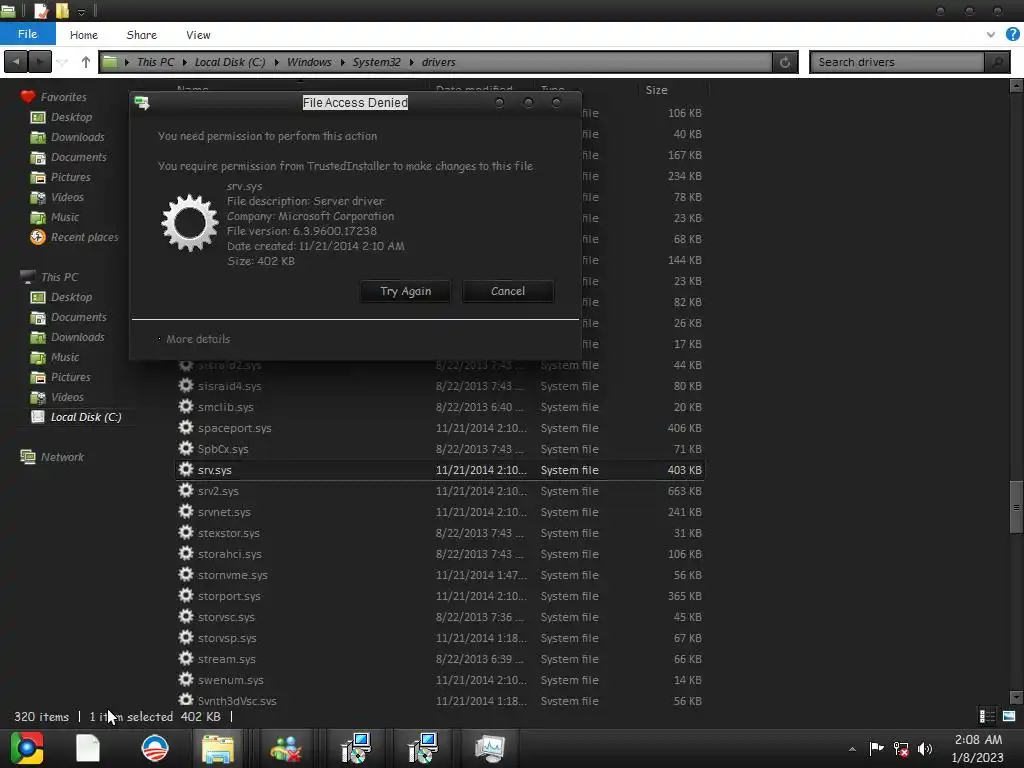Open Network in the navigation pane
1024x768 pixels.
[x=62, y=457]
